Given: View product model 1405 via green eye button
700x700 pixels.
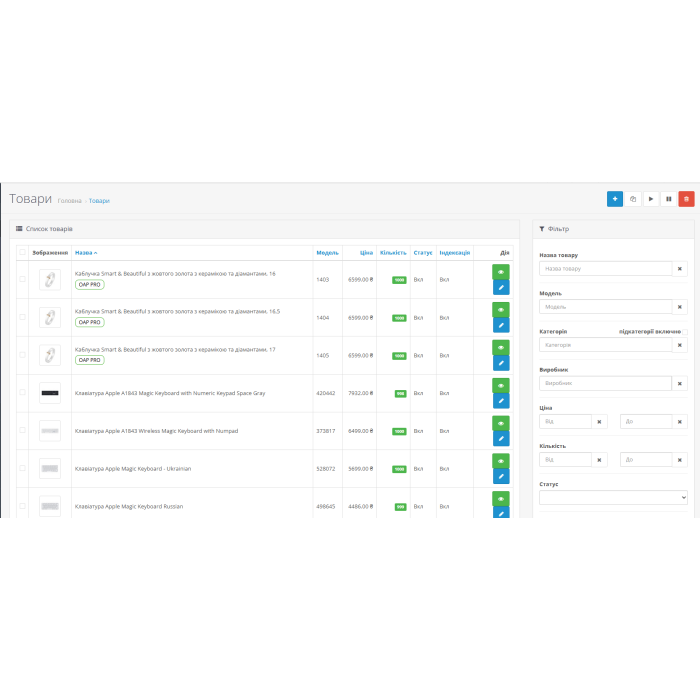Looking at the screenshot, I should tap(500, 347).
